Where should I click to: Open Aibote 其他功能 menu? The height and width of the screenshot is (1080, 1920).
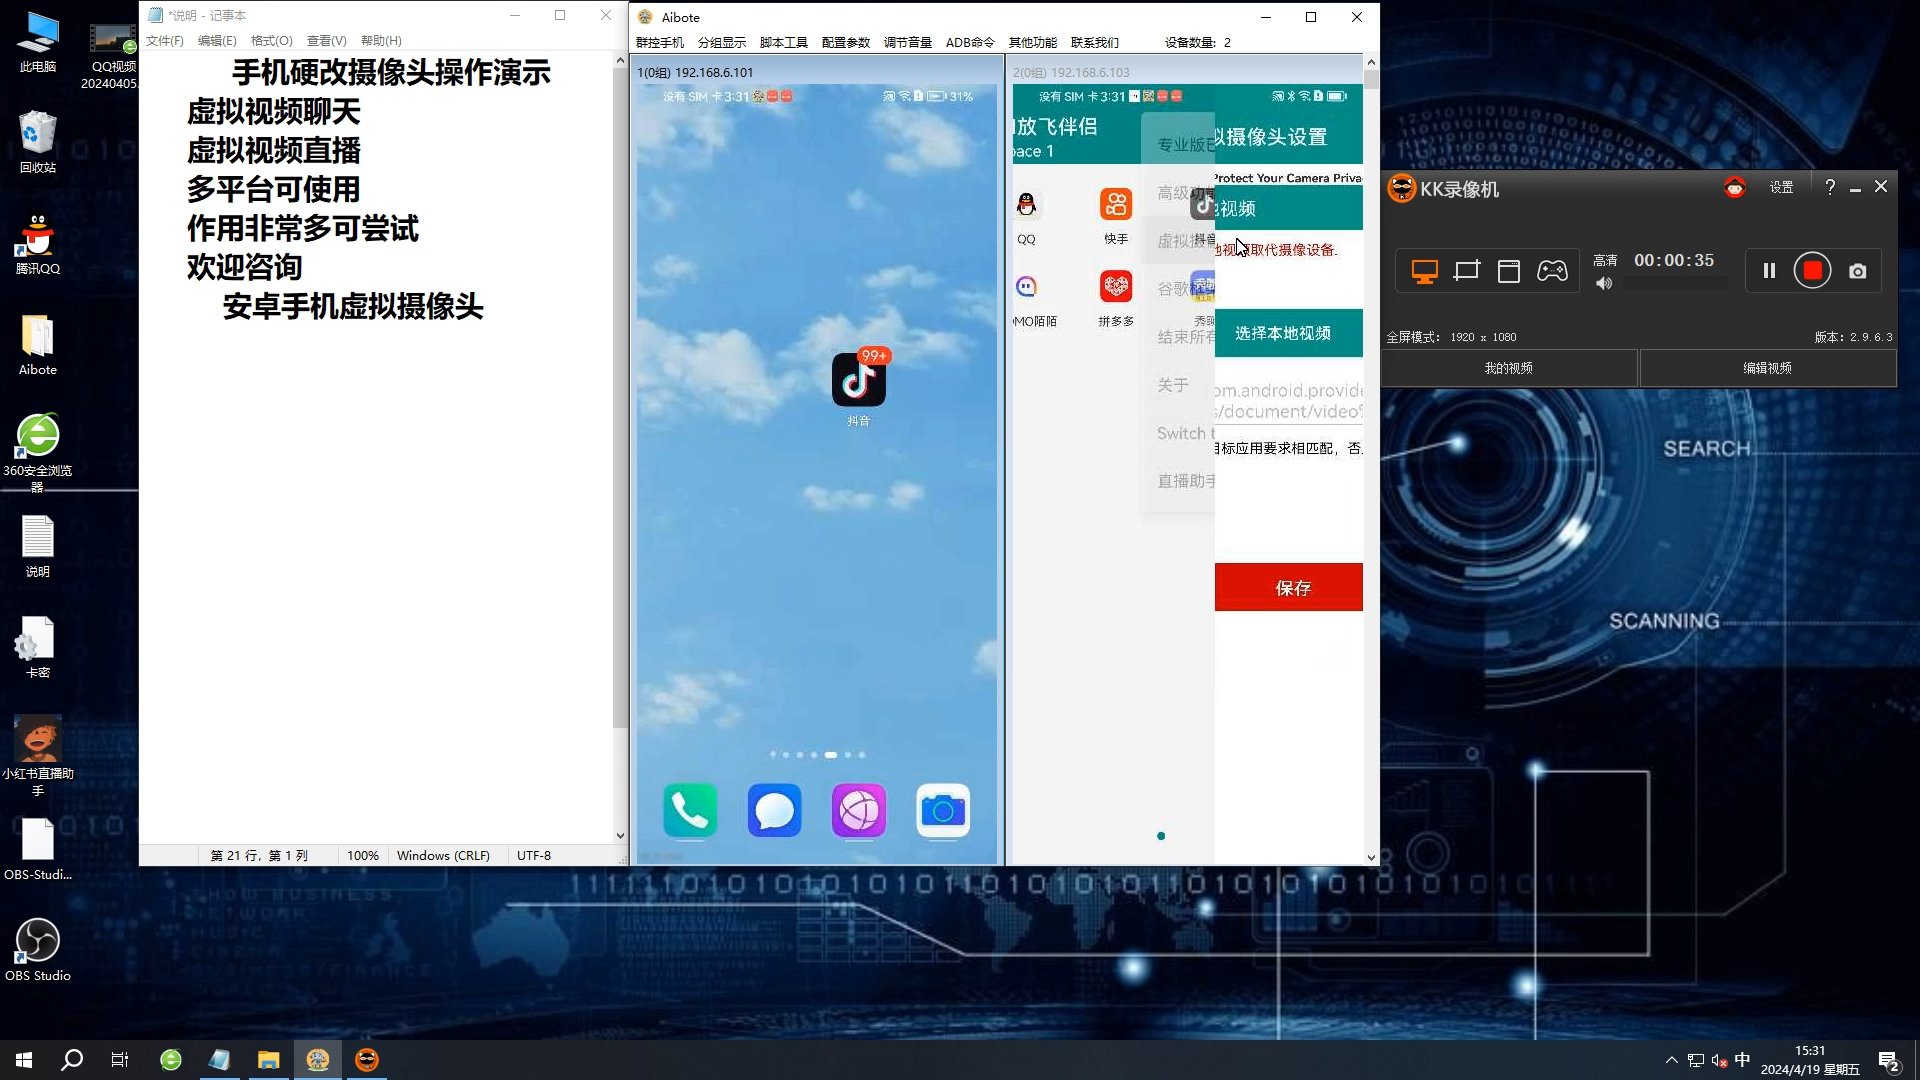coord(1033,42)
